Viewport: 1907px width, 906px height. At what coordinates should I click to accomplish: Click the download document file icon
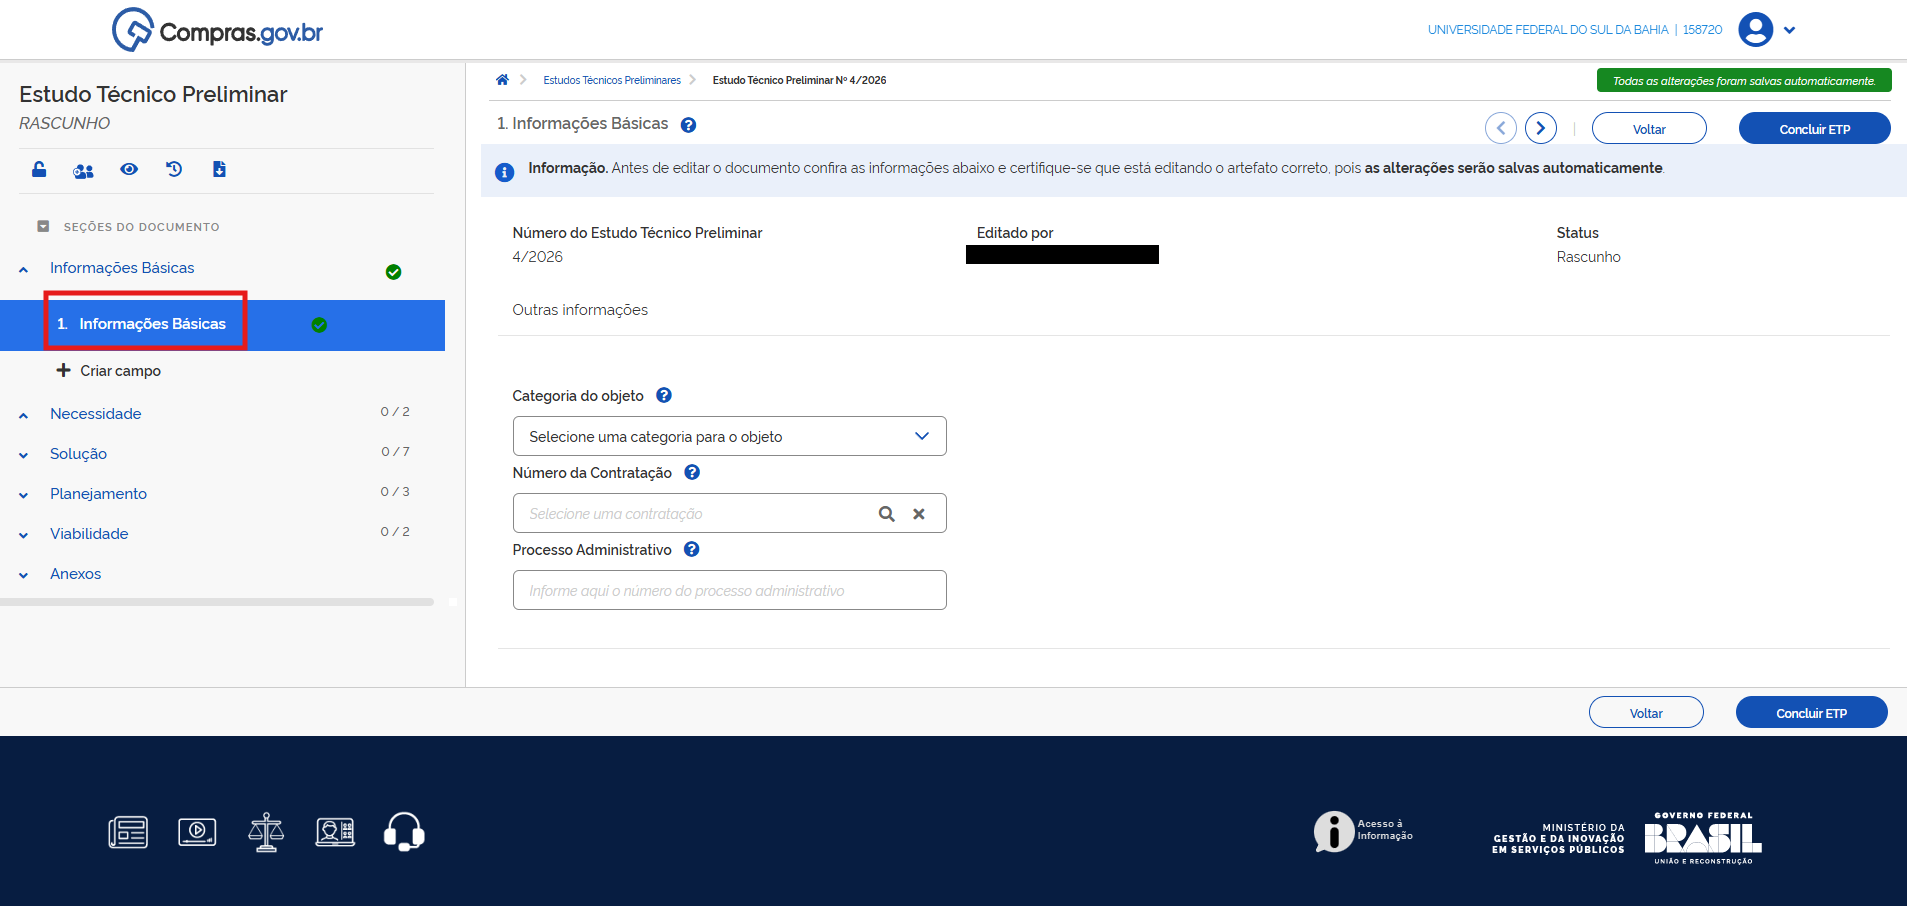[x=219, y=169]
